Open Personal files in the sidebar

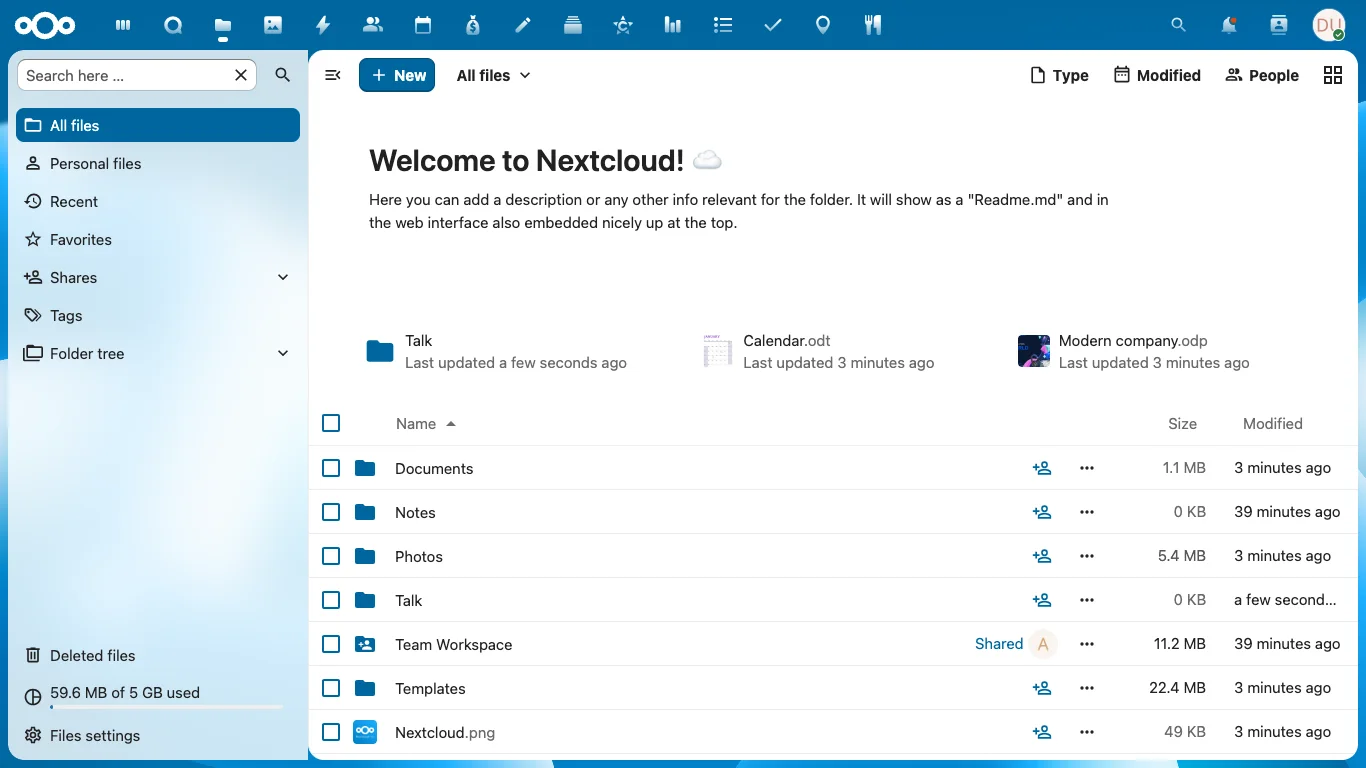tap(158, 163)
